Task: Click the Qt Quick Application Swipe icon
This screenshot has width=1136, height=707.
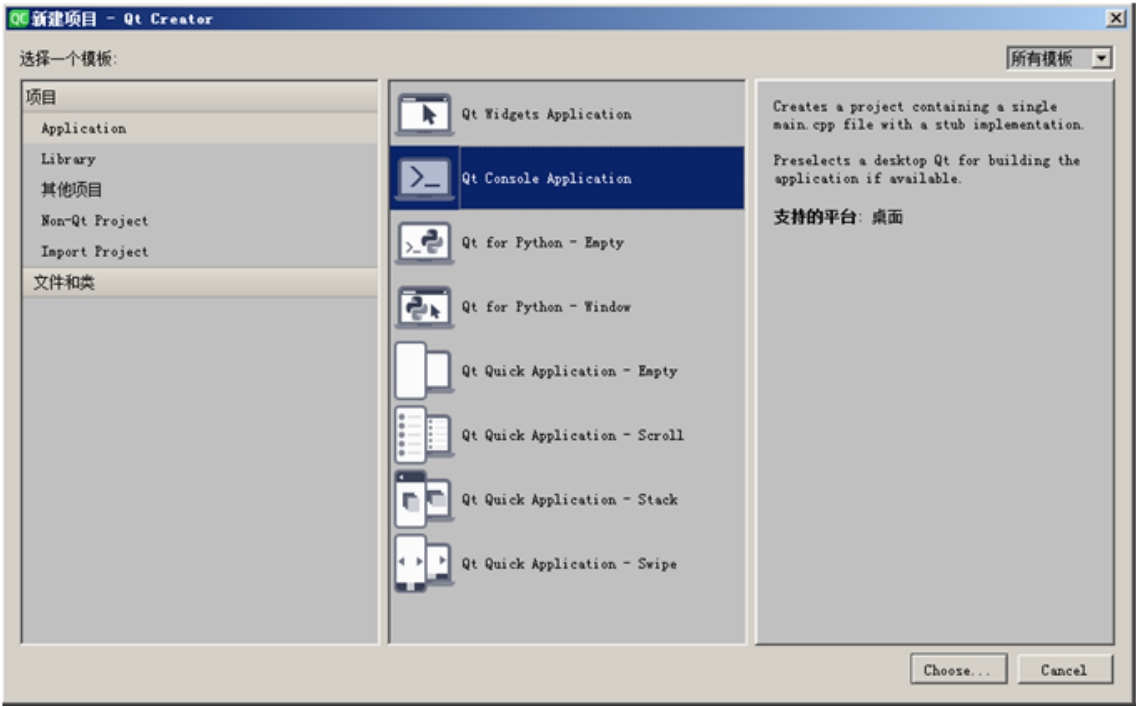Action: tap(425, 564)
